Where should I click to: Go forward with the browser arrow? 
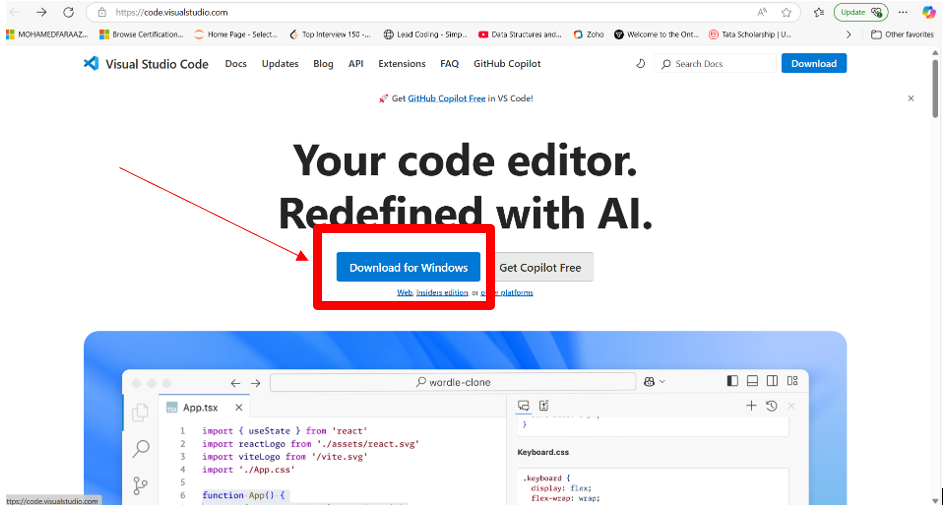point(41,12)
